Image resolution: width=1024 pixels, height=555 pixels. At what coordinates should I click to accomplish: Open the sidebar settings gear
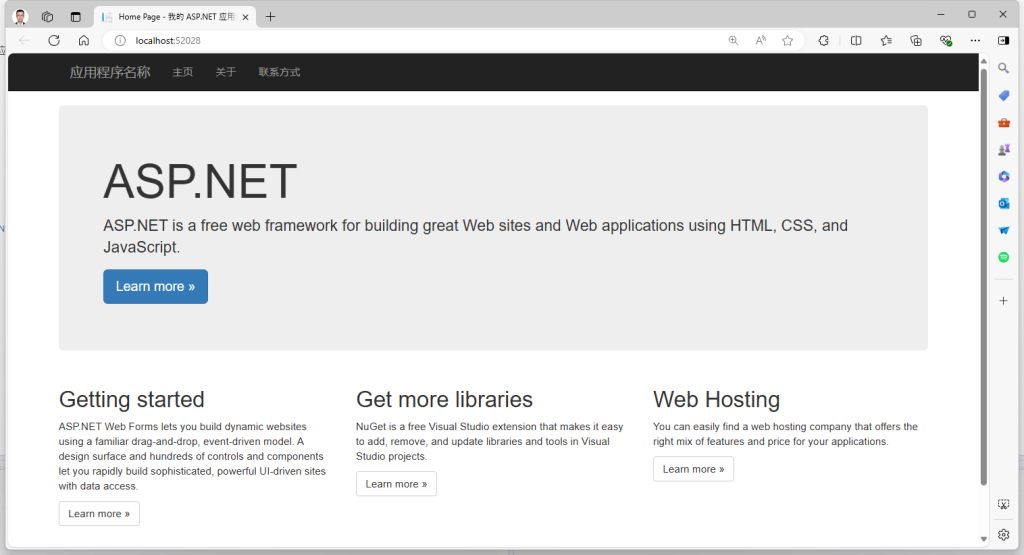click(x=1004, y=534)
